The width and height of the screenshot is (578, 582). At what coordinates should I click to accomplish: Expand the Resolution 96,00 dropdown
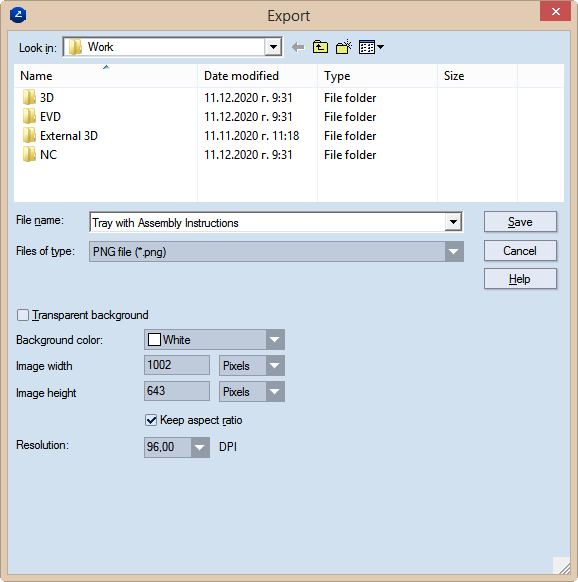tap(200, 447)
